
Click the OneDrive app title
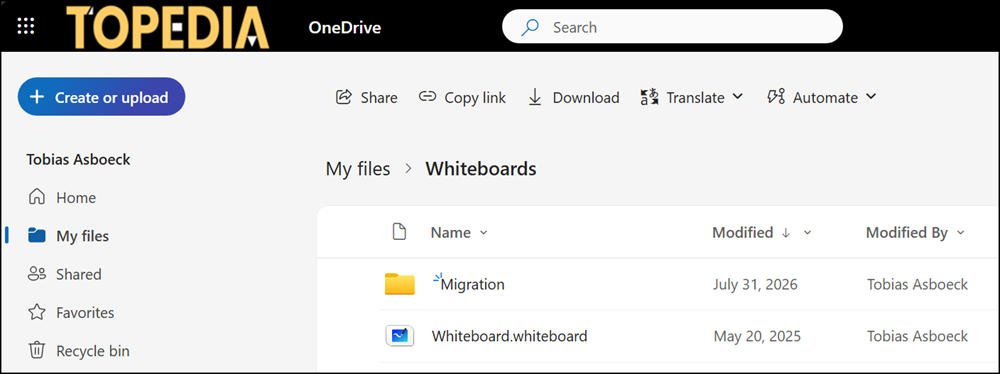point(344,27)
